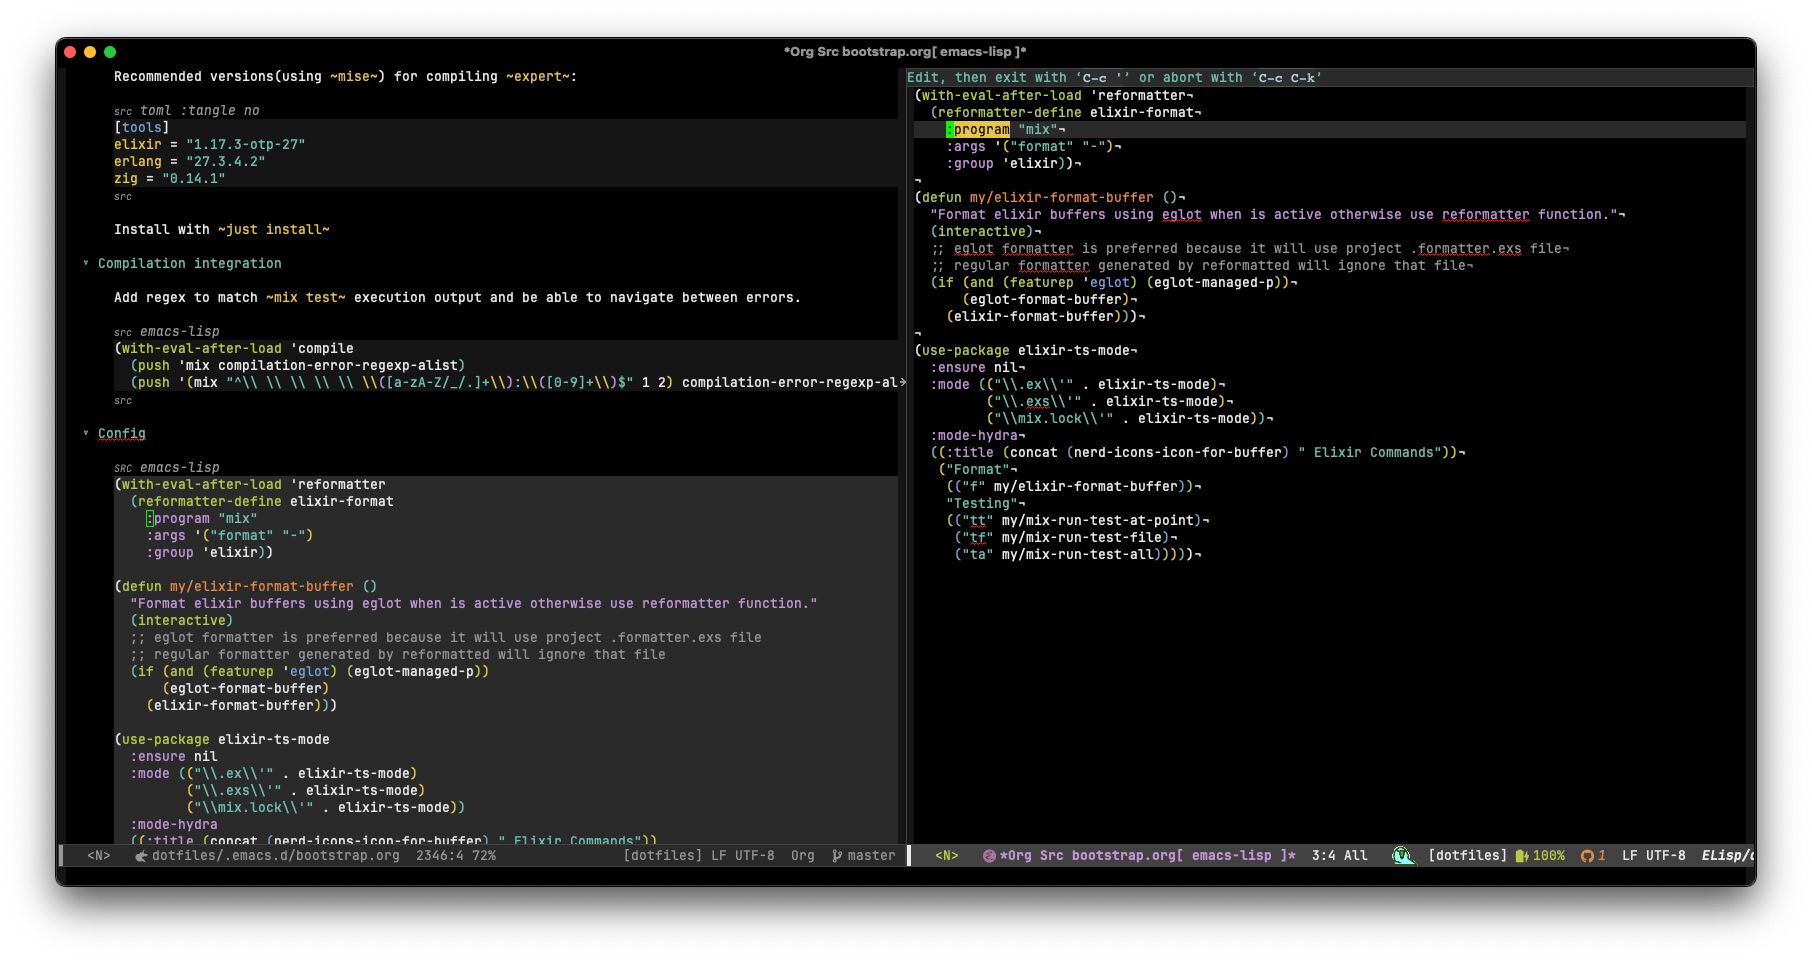Viewport: 1812px width, 960px height.
Task: Click :program keyword in left pane
Action: (x=178, y=519)
